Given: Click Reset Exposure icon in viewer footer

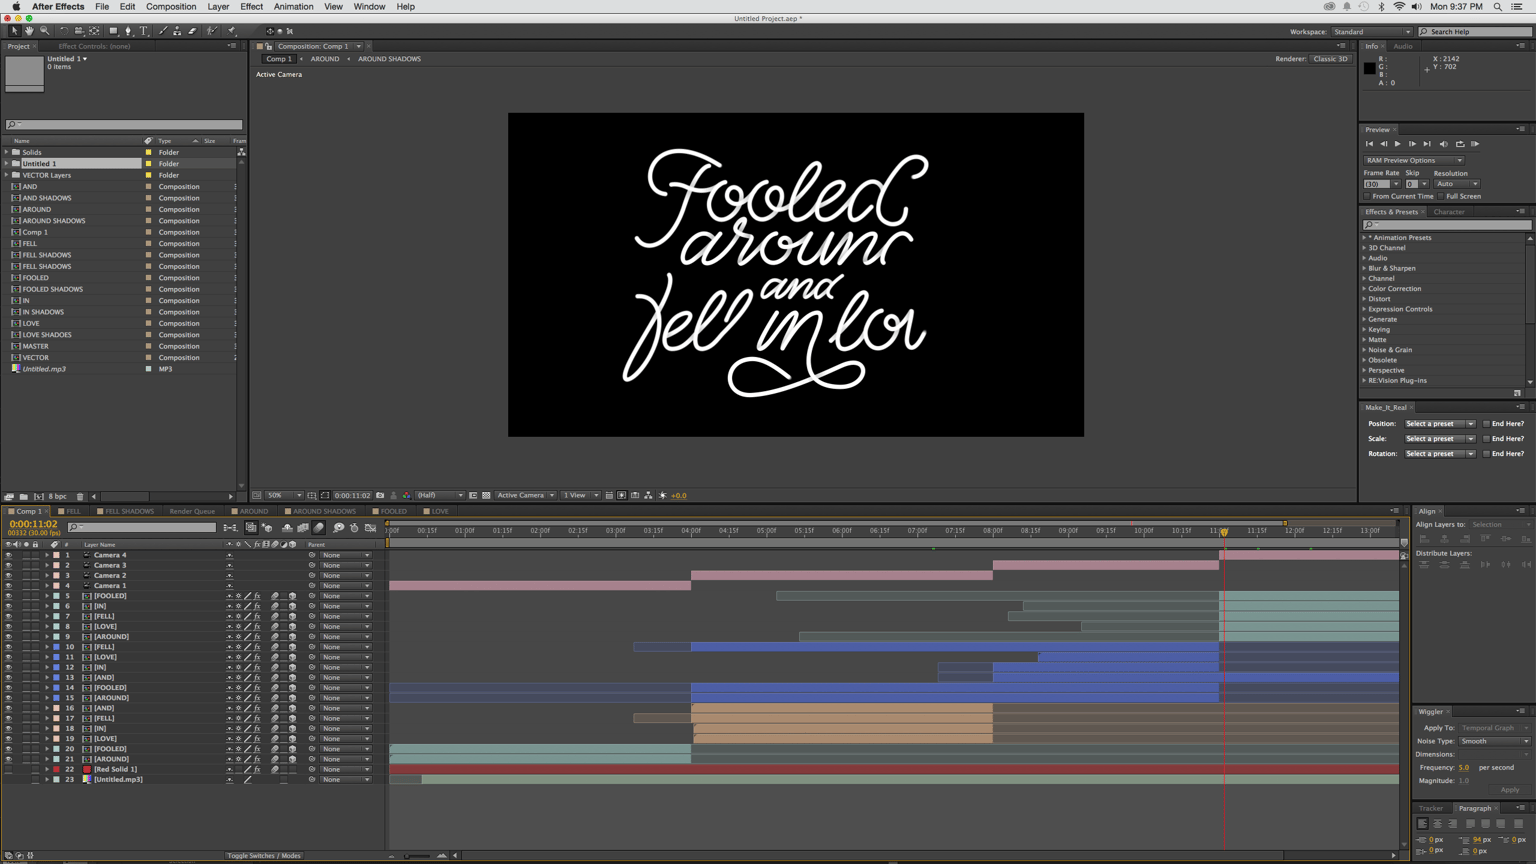Looking at the screenshot, I should (x=662, y=495).
